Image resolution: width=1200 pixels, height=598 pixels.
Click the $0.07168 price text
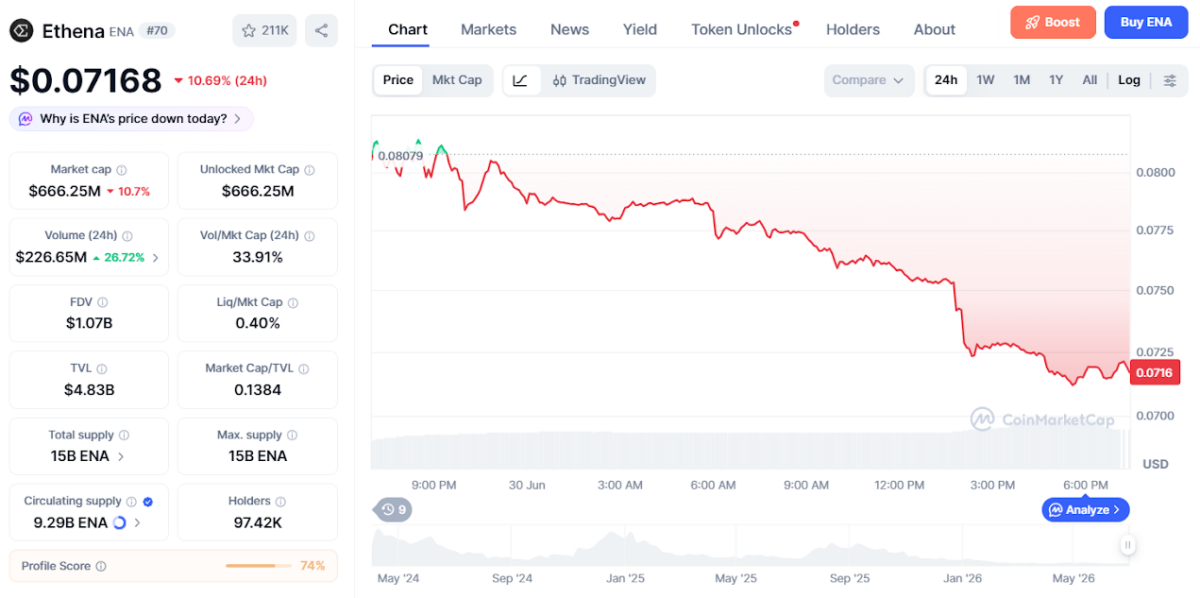[x=86, y=80]
